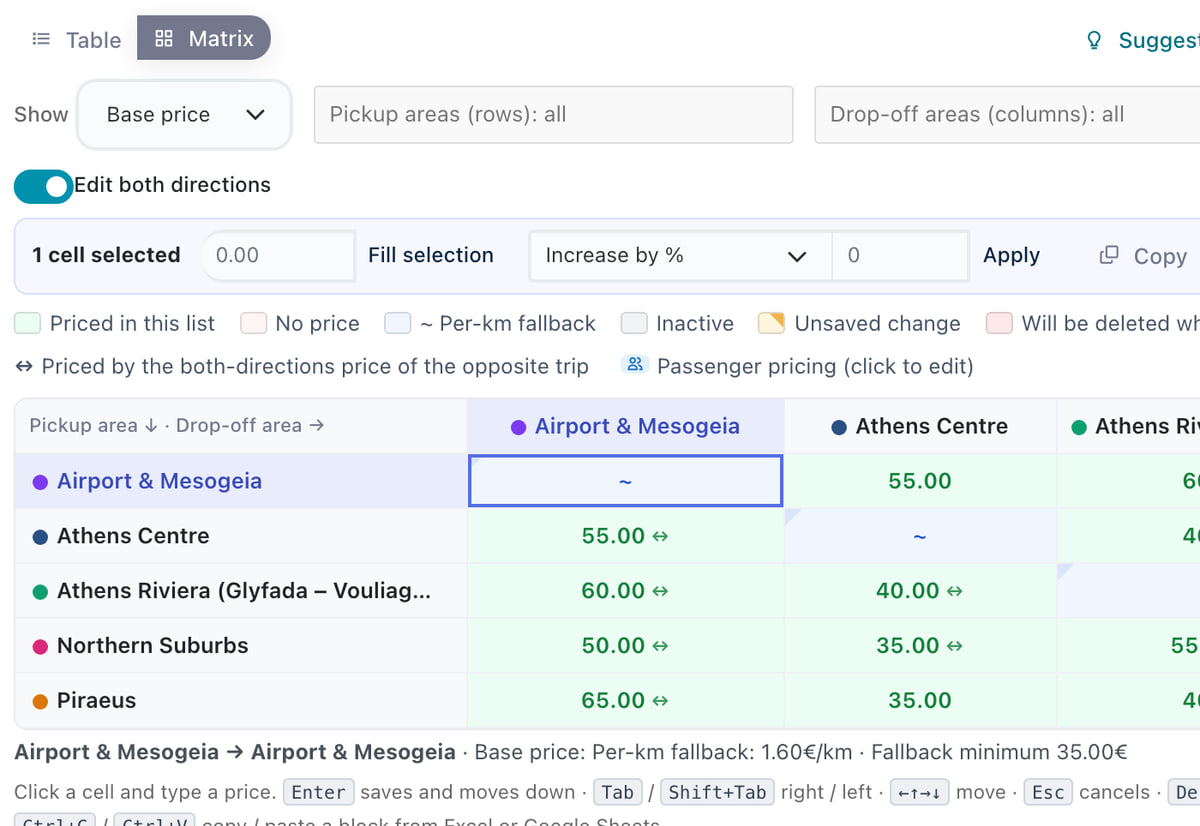Open the Pickup areas (rows) filter
Viewport: 1200px width, 826px height.
[x=553, y=114]
